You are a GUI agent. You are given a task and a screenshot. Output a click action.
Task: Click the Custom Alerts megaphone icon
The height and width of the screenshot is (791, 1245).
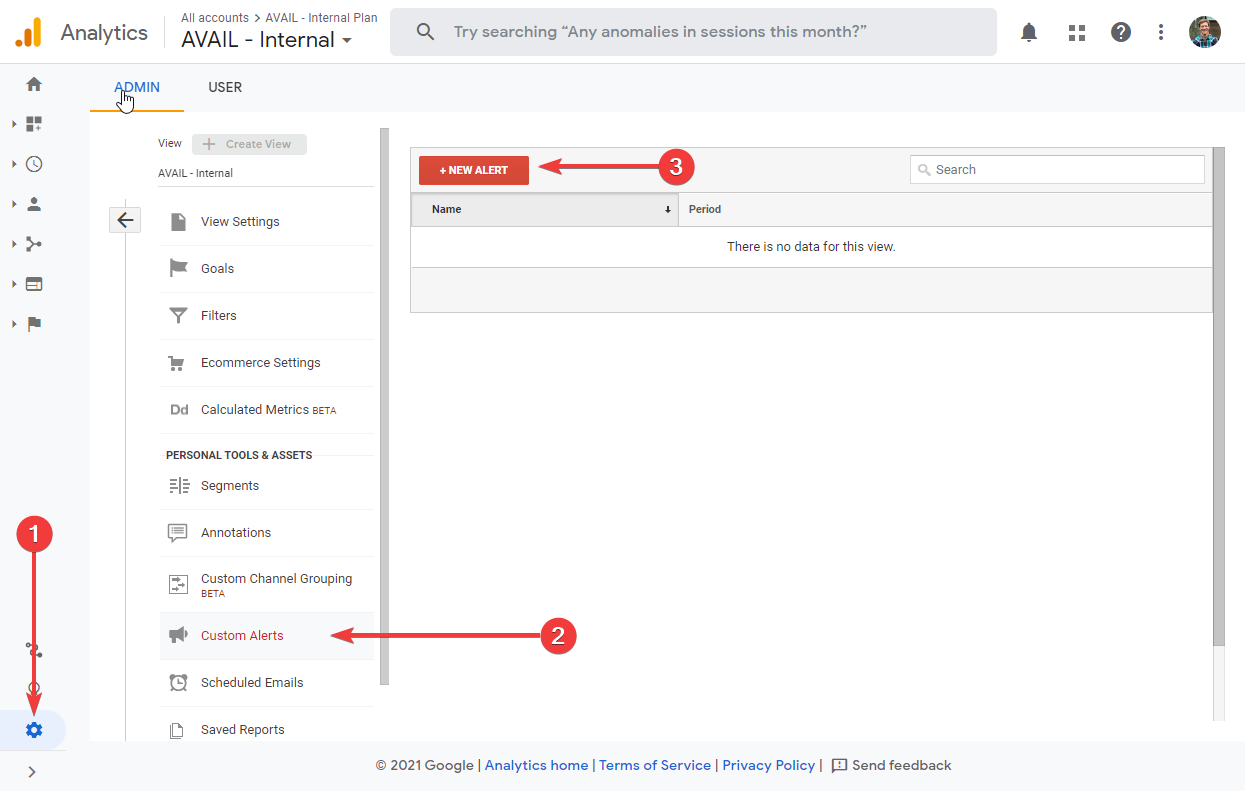[x=178, y=636]
